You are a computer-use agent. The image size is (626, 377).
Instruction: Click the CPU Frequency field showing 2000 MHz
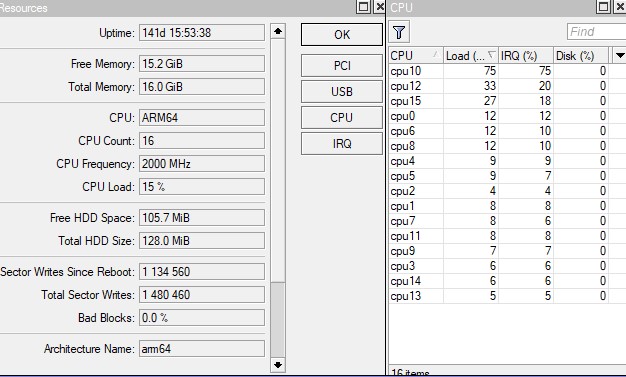[202, 164]
